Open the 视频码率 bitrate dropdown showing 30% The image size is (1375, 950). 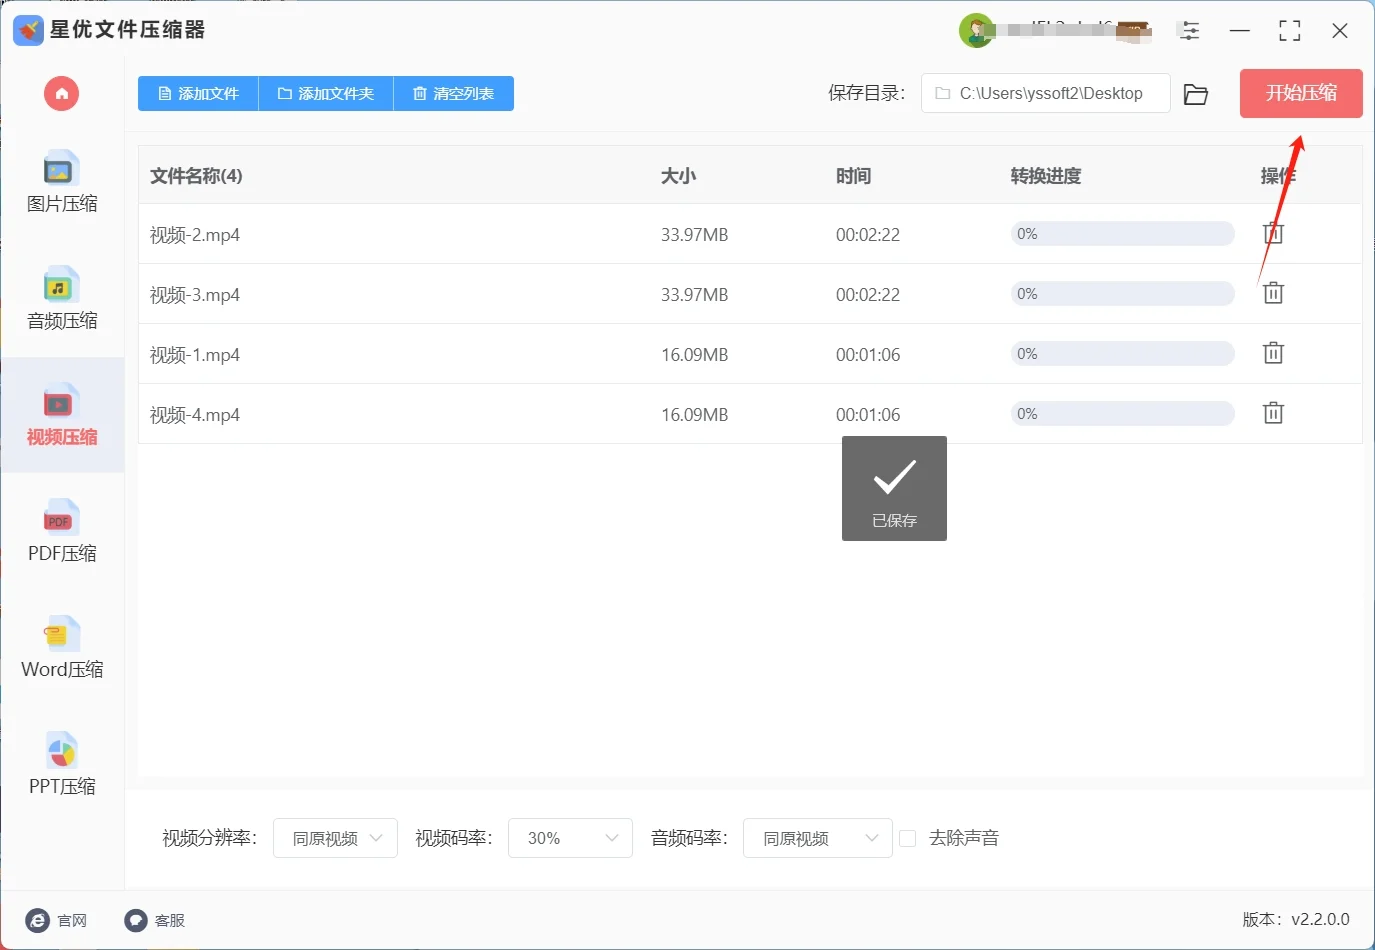coord(570,838)
